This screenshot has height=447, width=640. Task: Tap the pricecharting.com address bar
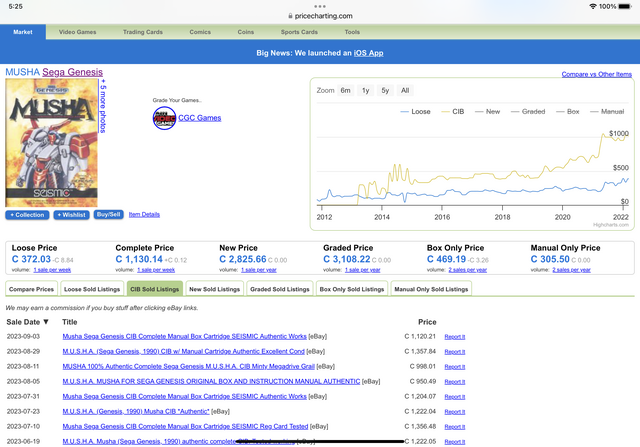(320, 16)
